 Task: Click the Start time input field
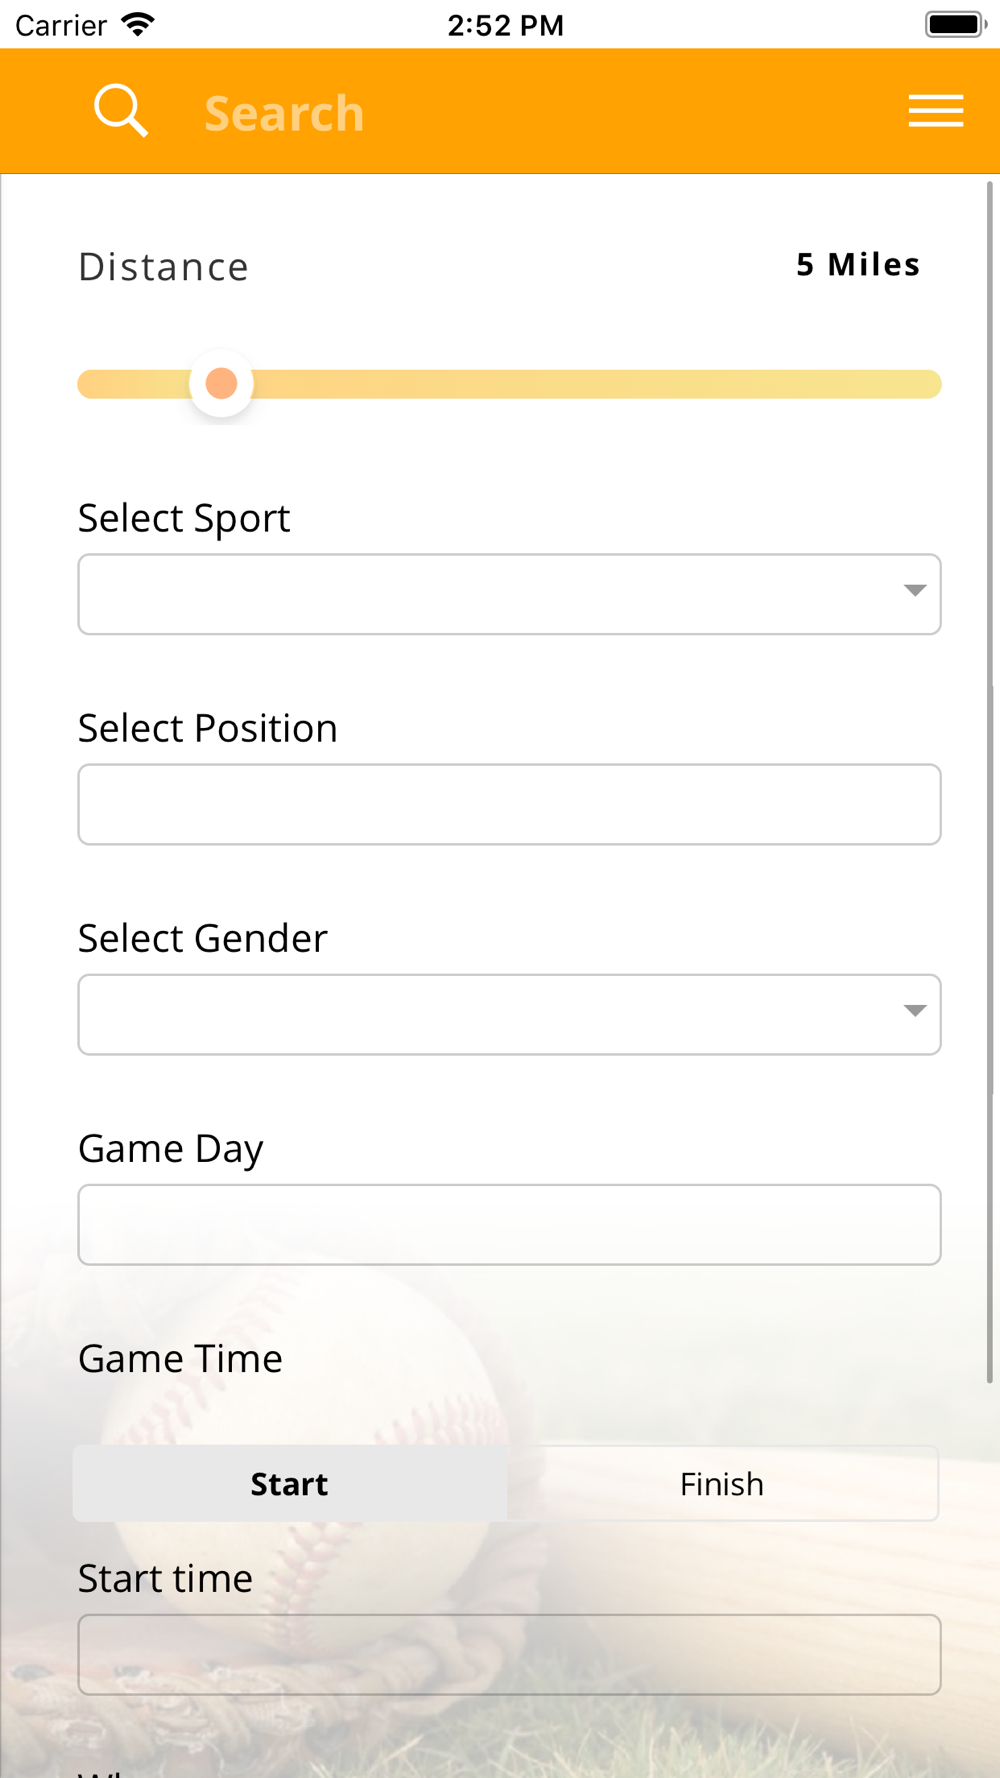[x=510, y=1654]
